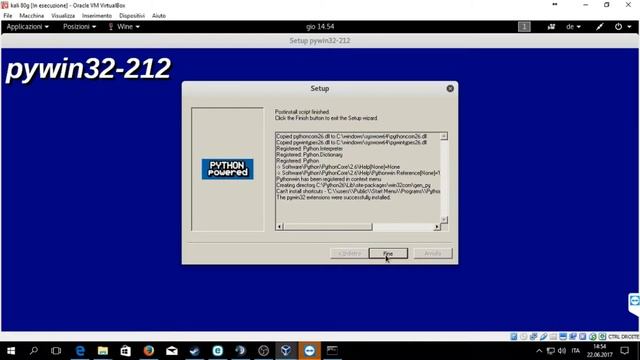Click the pen/color picker icon in Kali bar
The width and height of the screenshot is (640, 360).
pos(599,27)
